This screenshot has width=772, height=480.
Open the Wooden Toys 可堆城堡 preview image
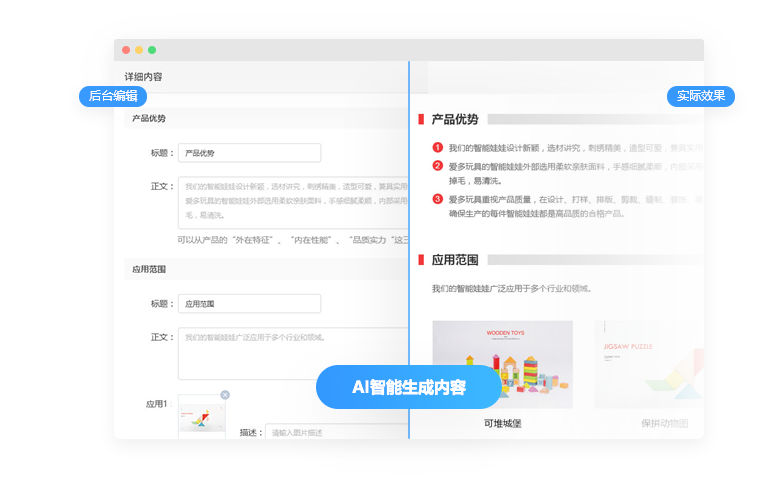pyautogui.click(x=502, y=364)
